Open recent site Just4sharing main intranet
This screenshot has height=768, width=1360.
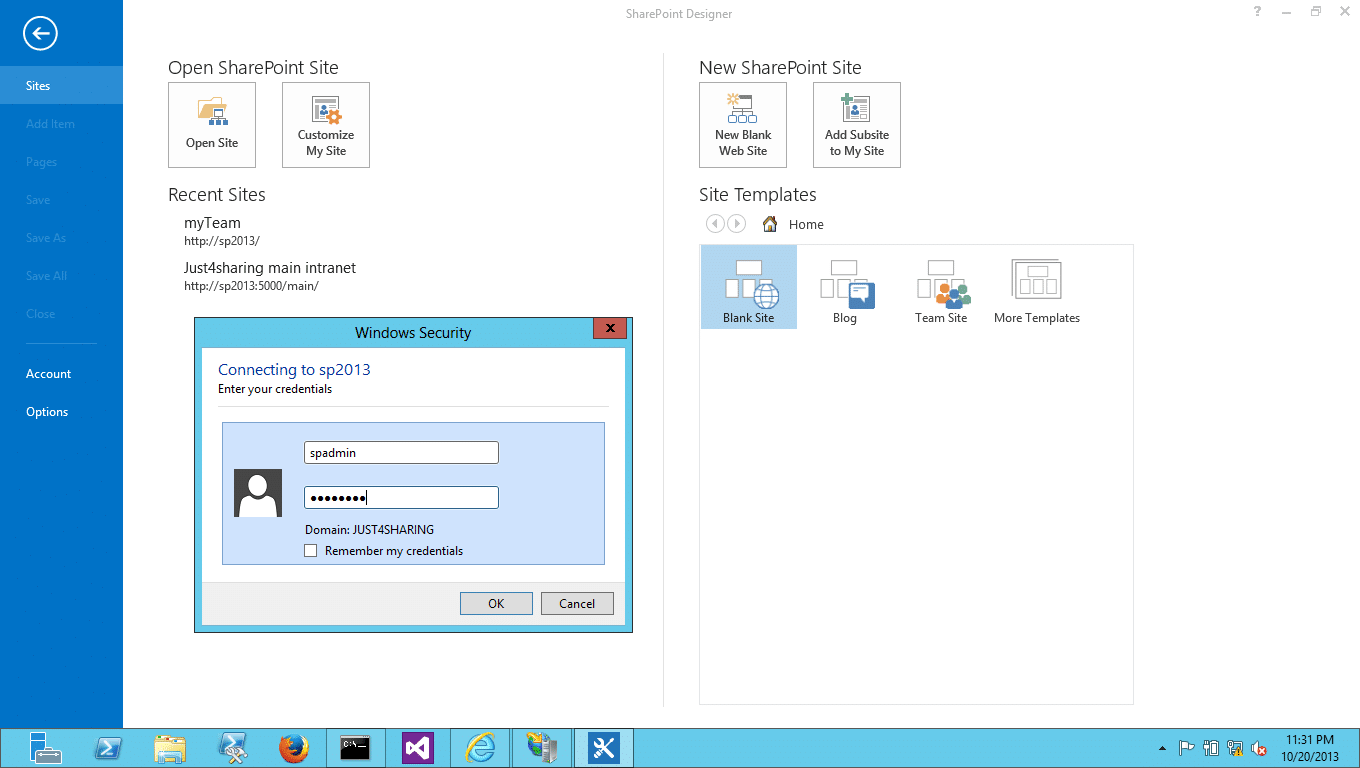270,268
